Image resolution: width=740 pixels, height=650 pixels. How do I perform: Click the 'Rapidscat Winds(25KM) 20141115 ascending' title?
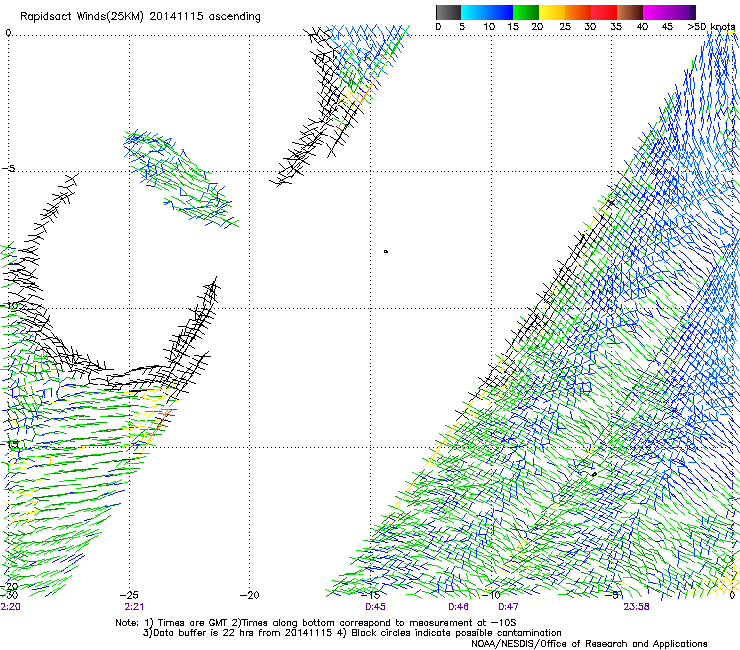(140, 17)
